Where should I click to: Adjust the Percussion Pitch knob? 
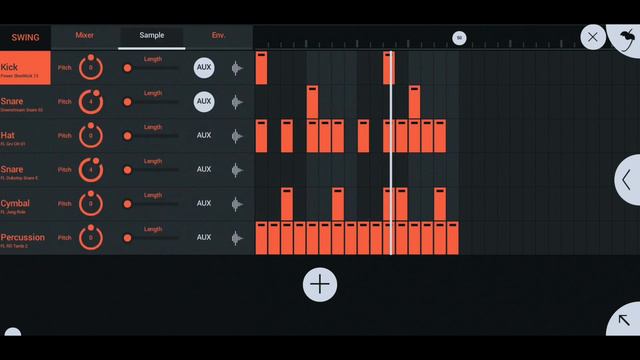91,237
